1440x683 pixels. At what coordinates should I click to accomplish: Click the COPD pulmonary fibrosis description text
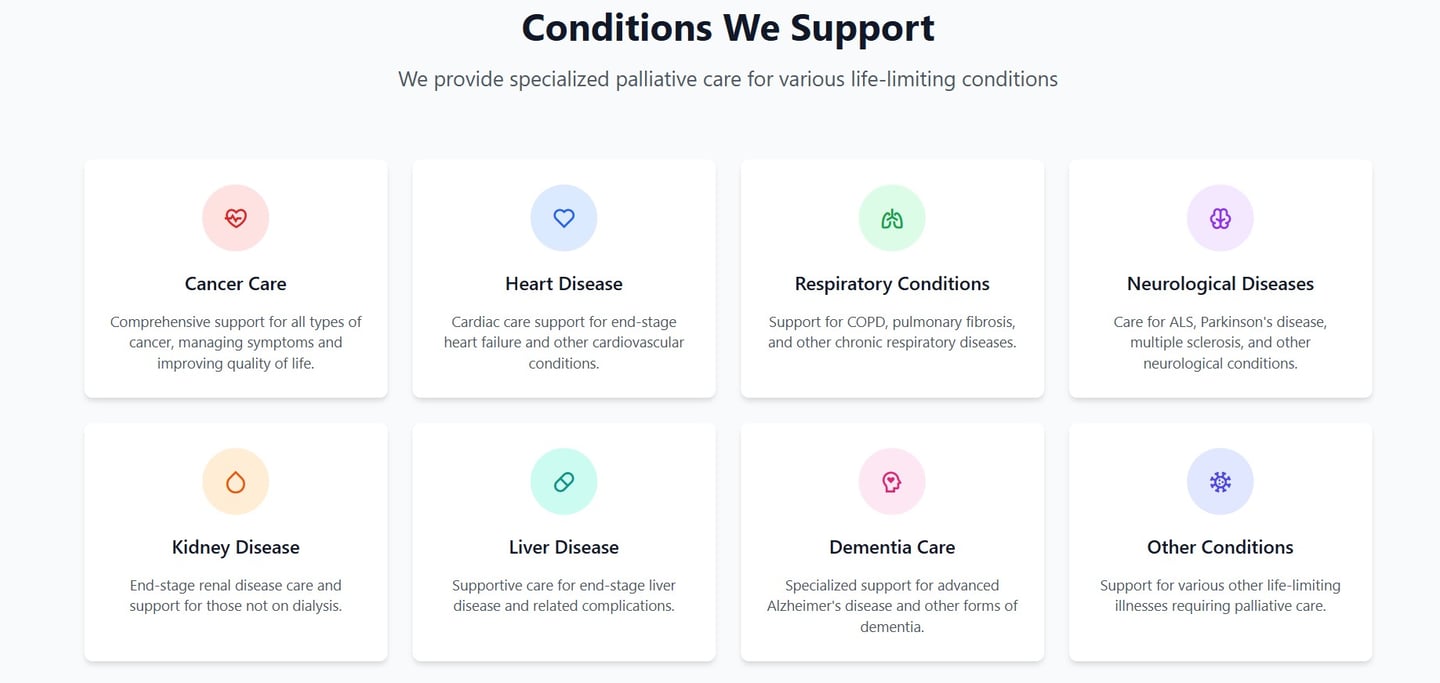[892, 332]
